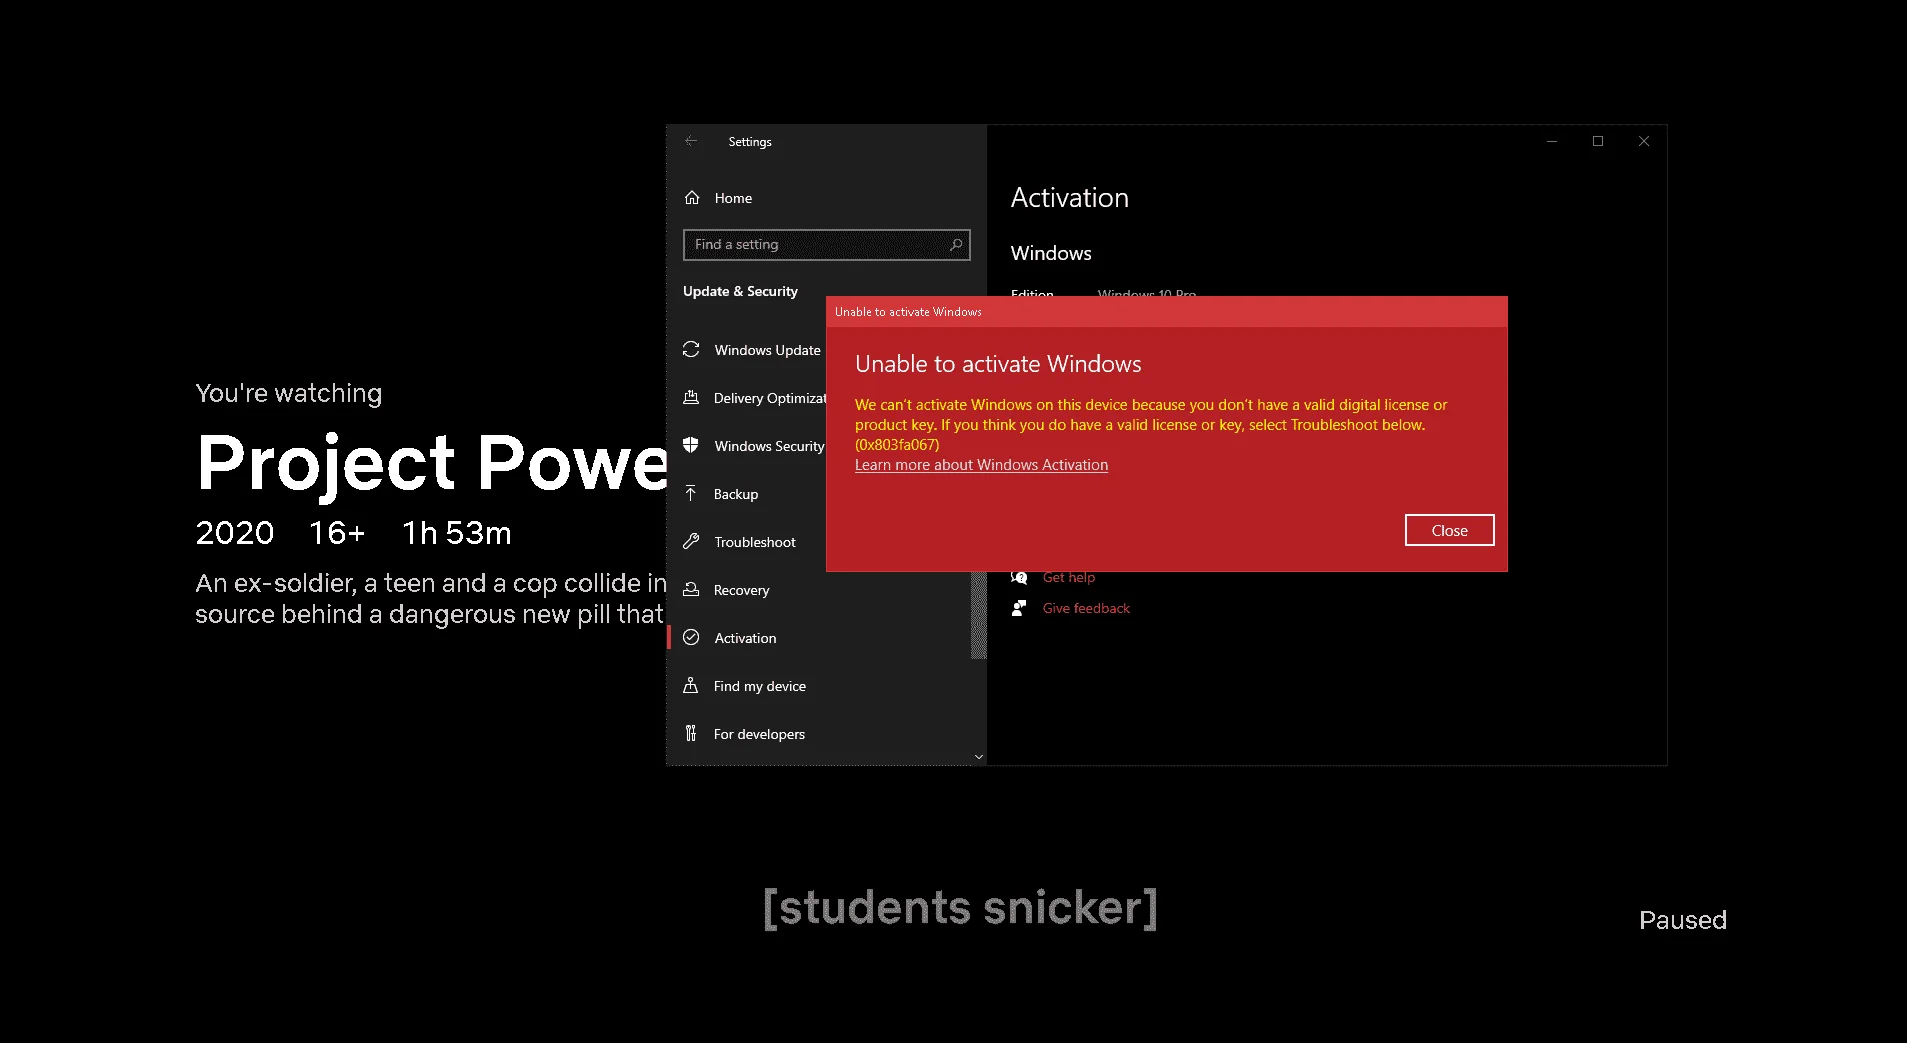
Task: Click the error code (0x803fa067) text
Action: (x=897, y=445)
